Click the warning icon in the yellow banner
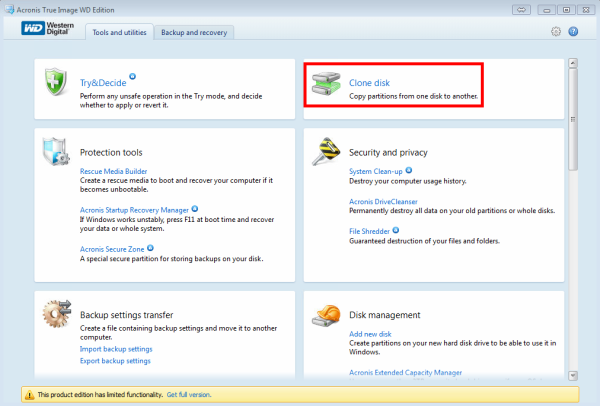The width and height of the screenshot is (600, 406). pyautogui.click(x=29, y=395)
